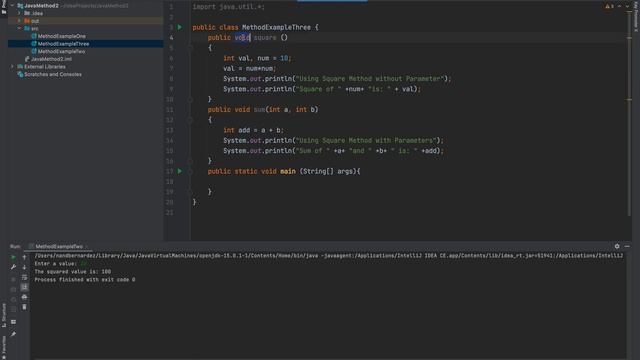Click 'MethodExampleThree' class name in editor
Viewport: 640px width, 360px height.
(276, 27)
